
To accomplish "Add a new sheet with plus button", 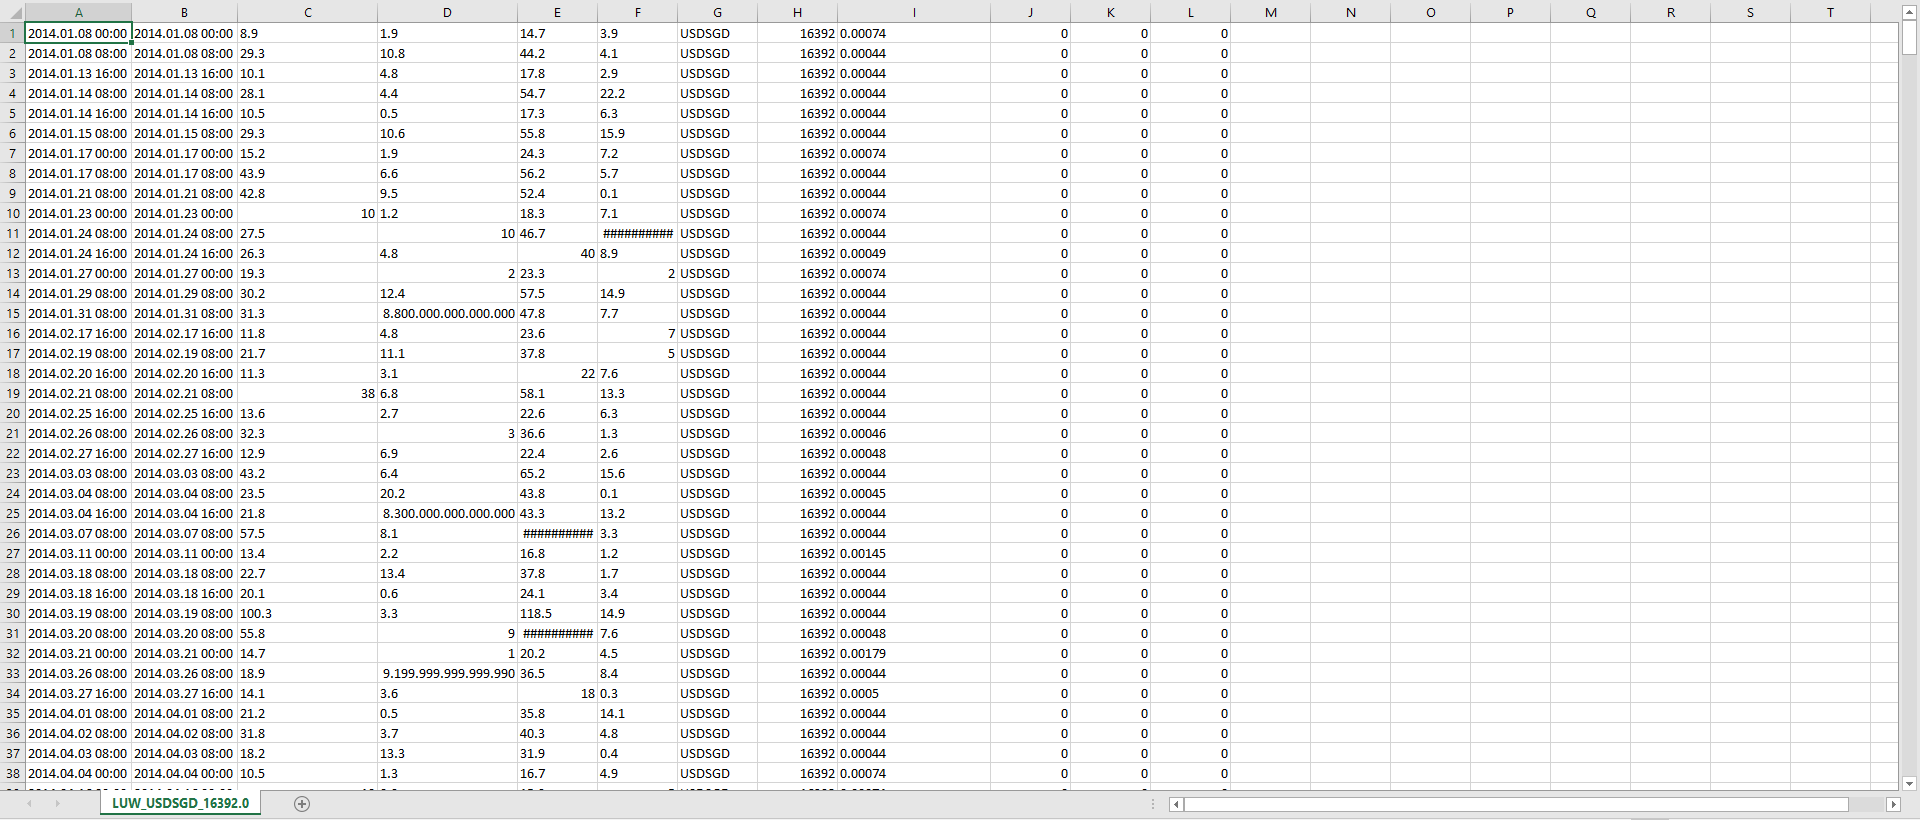I will pos(302,804).
